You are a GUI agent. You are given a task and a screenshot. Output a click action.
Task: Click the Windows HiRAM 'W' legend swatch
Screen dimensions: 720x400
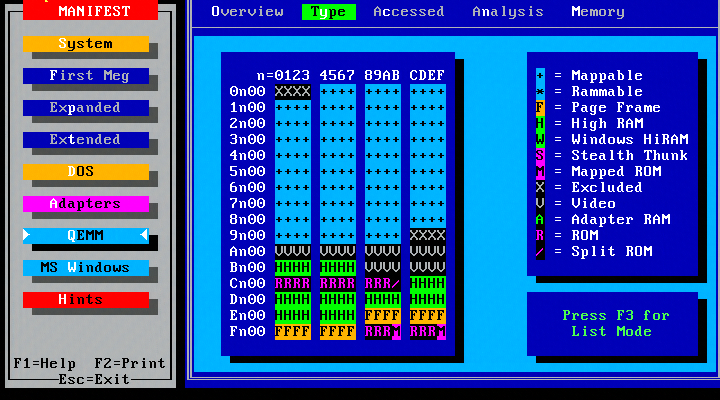click(x=540, y=140)
